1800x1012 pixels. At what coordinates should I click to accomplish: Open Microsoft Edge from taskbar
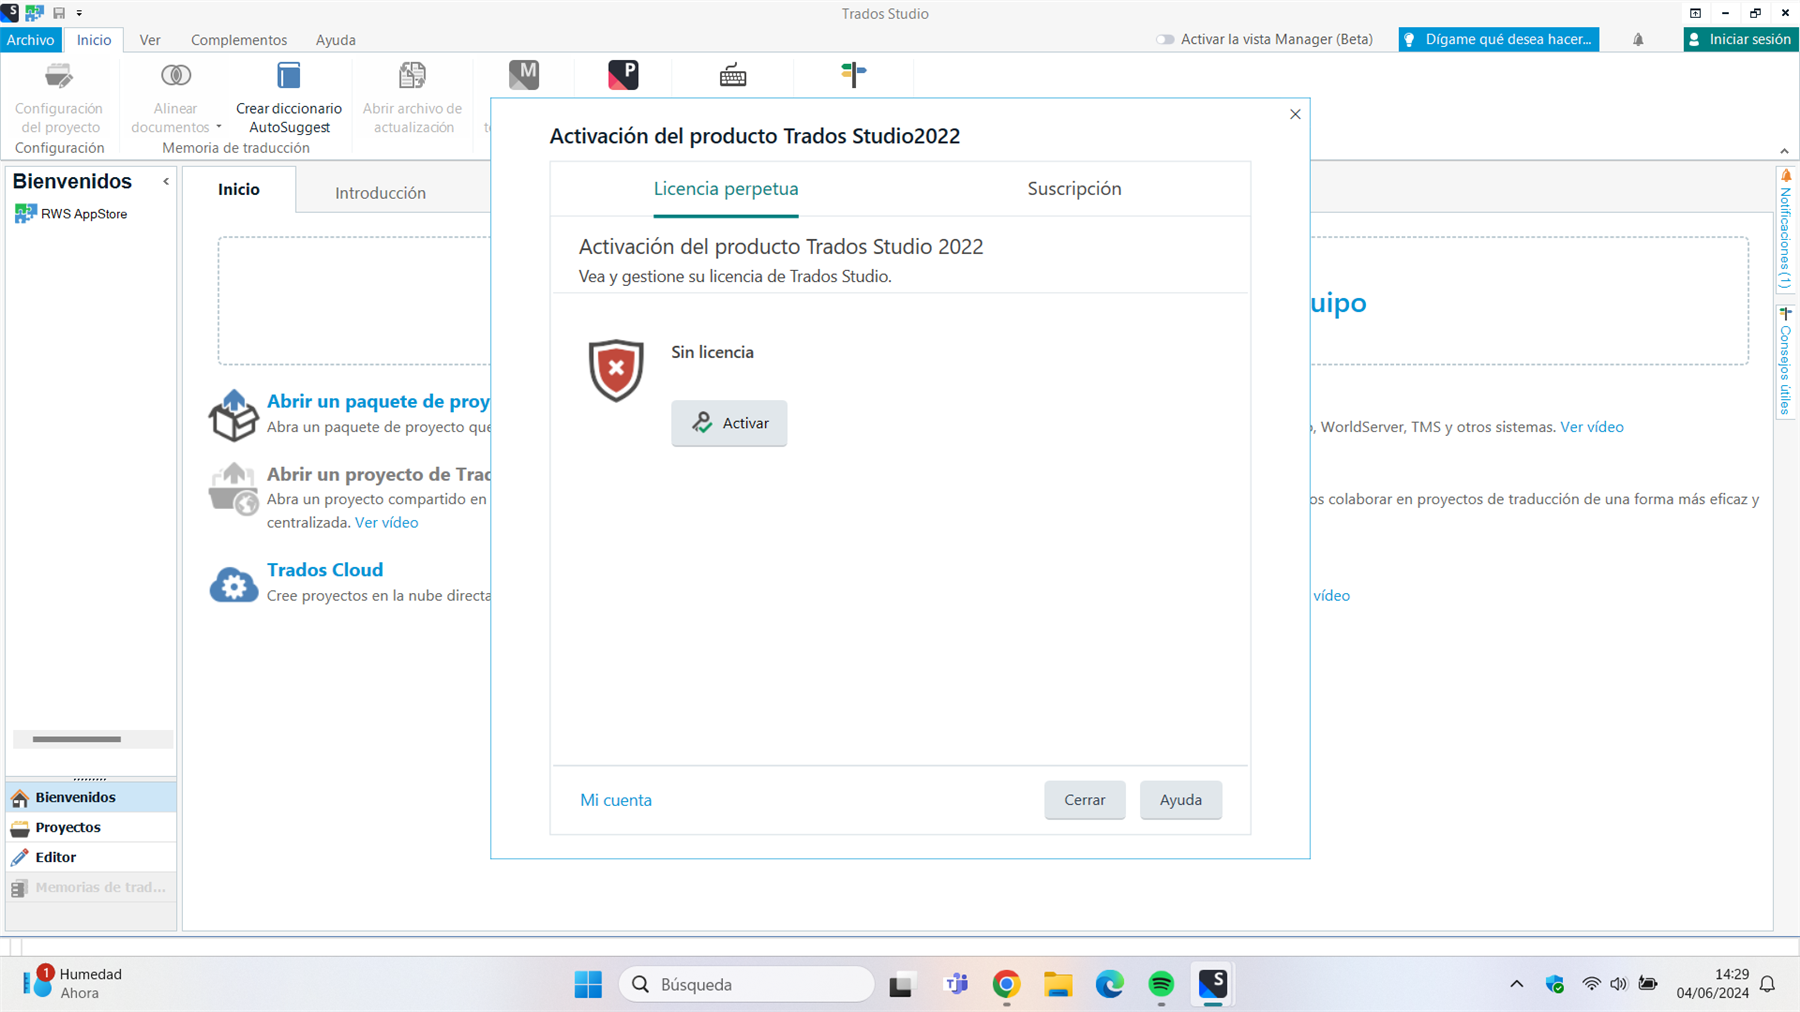pyautogui.click(x=1109, y=985)
